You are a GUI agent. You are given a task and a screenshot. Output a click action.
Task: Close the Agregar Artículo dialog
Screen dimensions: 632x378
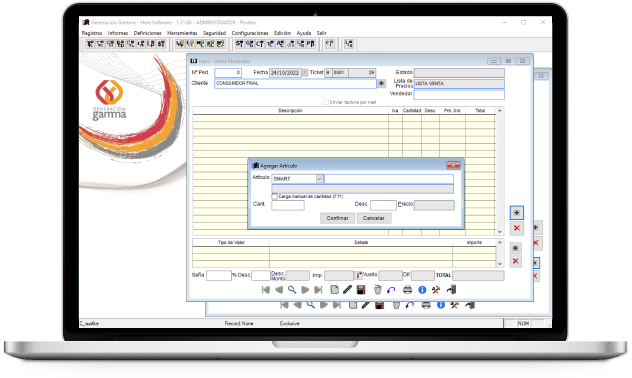[453, 166]
